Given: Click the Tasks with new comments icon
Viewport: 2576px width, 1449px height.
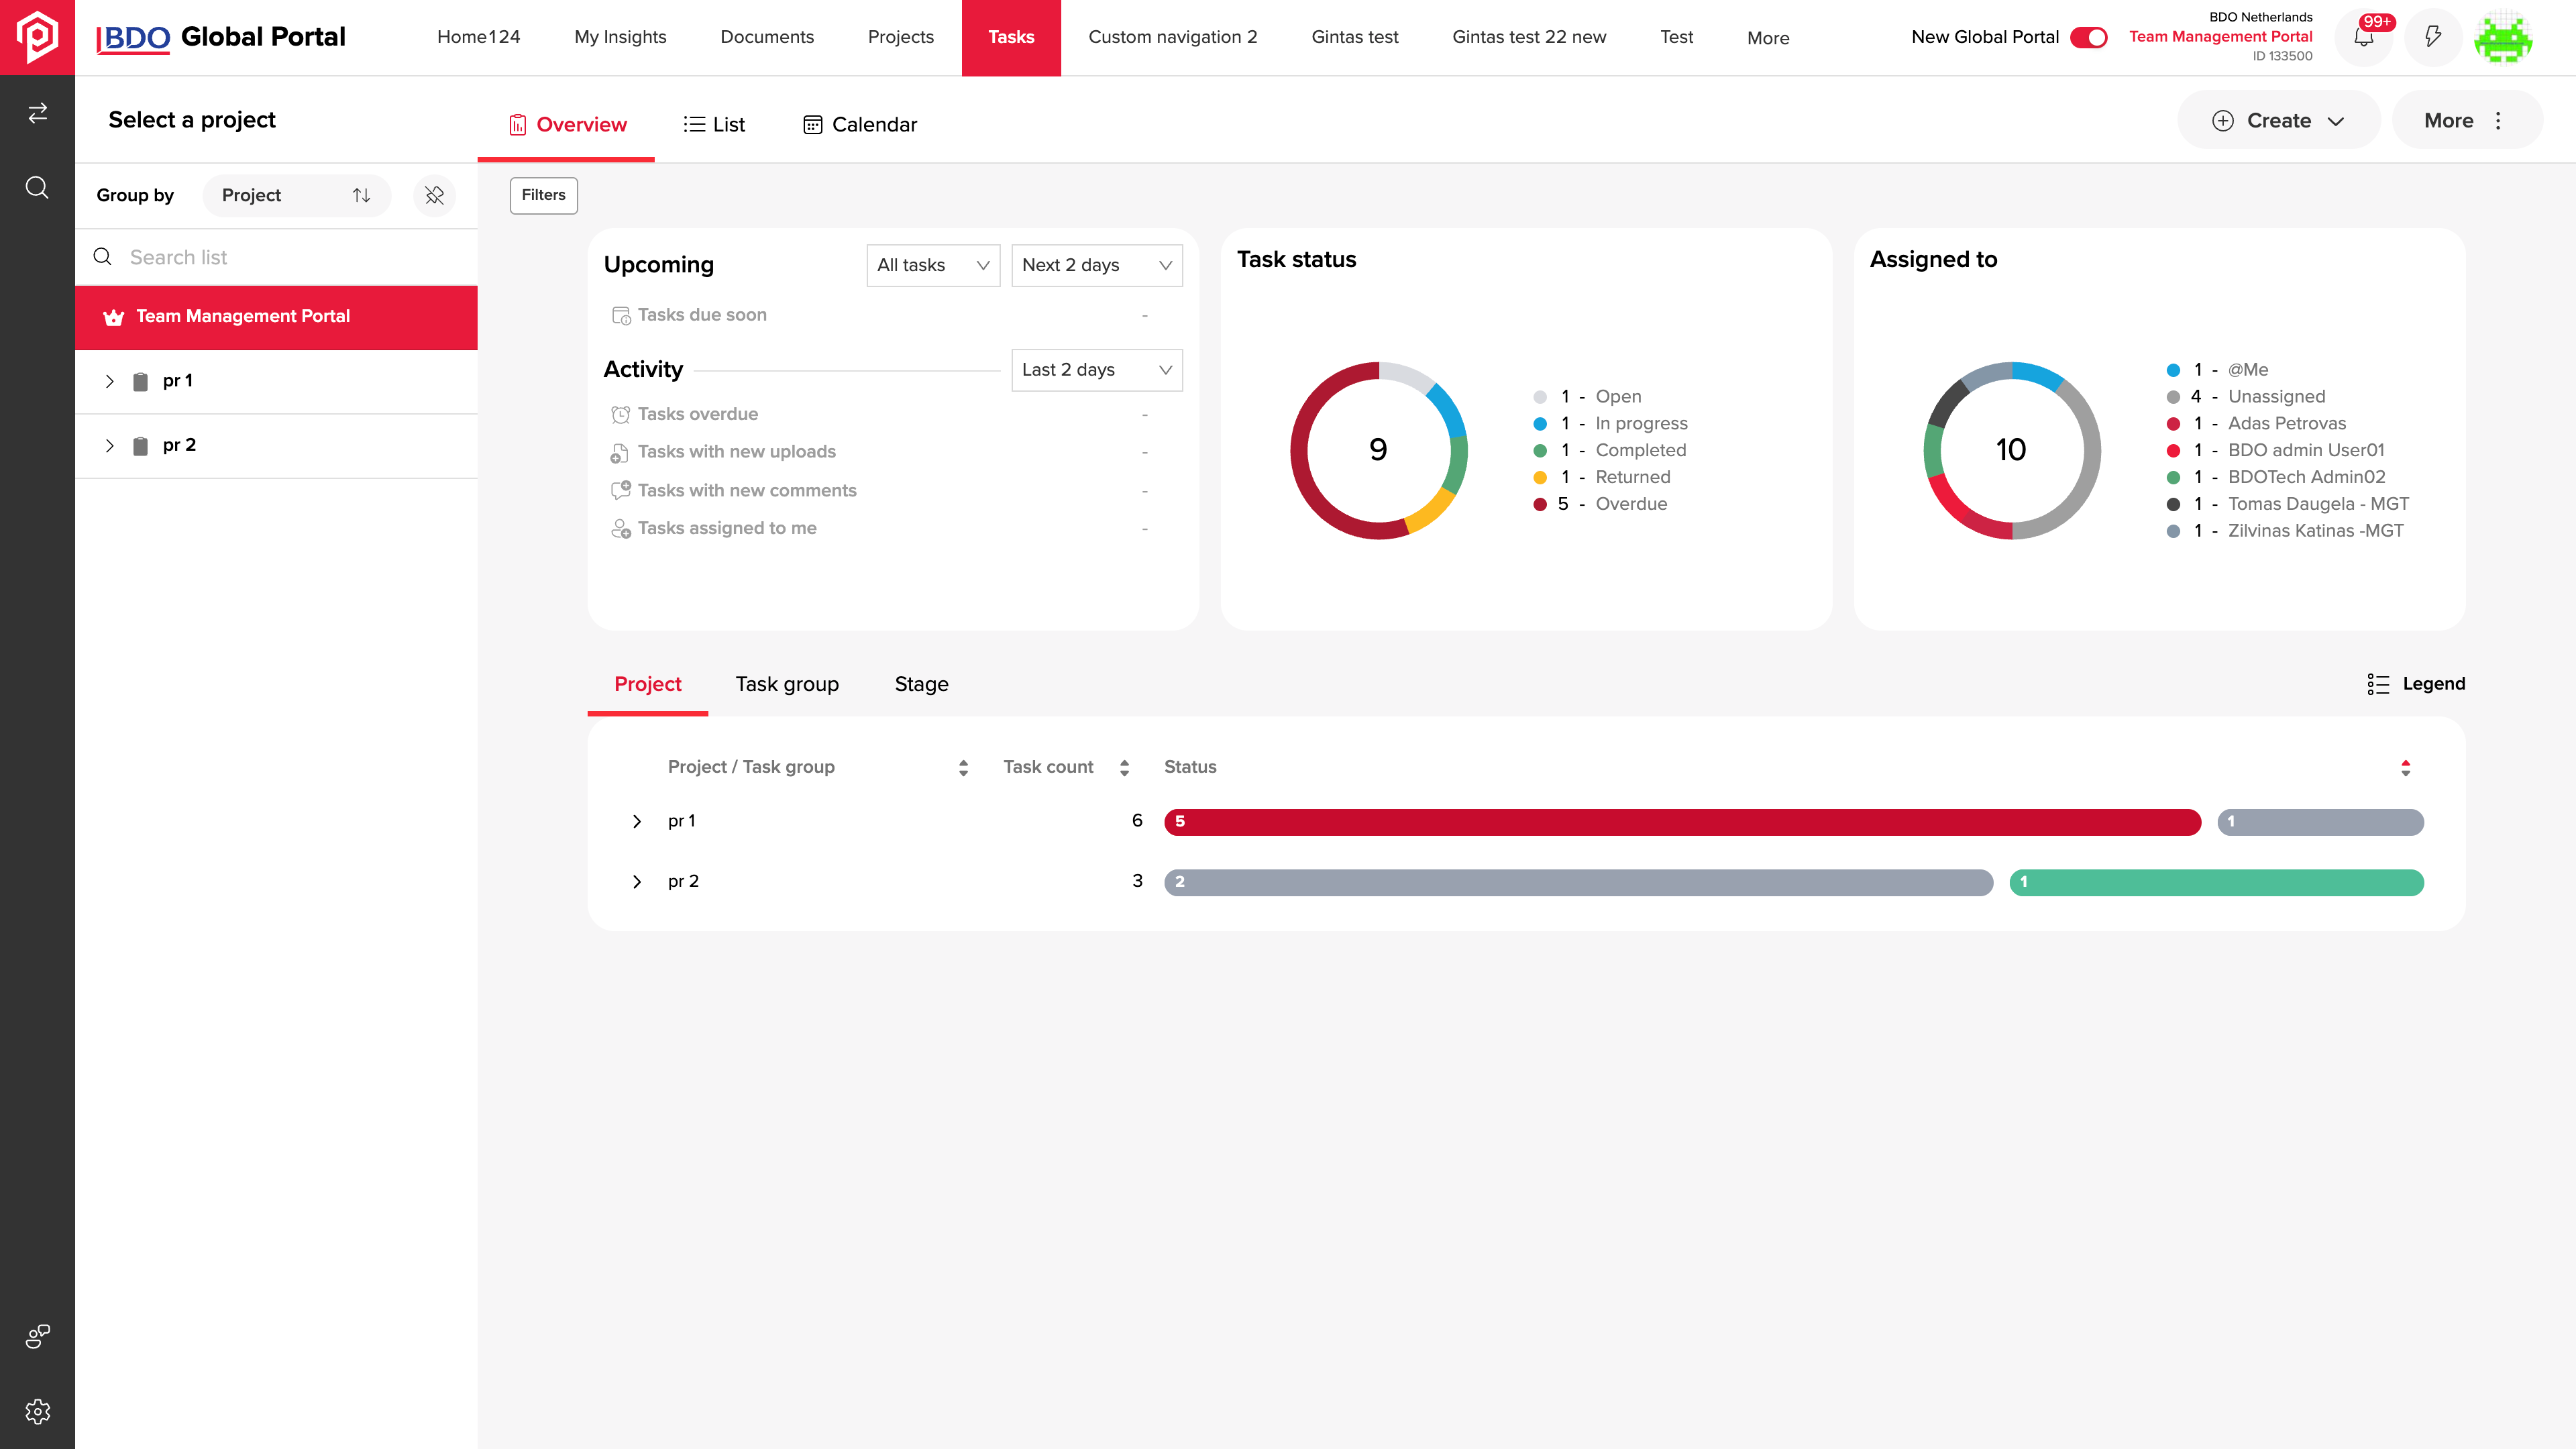Looking at the screenshot, I should (621, 490).
